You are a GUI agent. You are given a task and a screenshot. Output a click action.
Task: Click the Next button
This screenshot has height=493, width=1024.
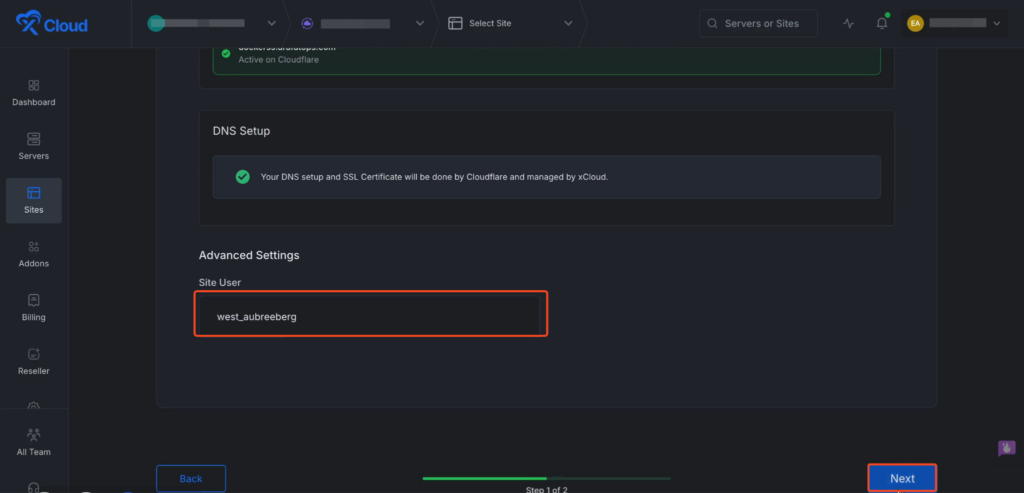pos(902,478)
